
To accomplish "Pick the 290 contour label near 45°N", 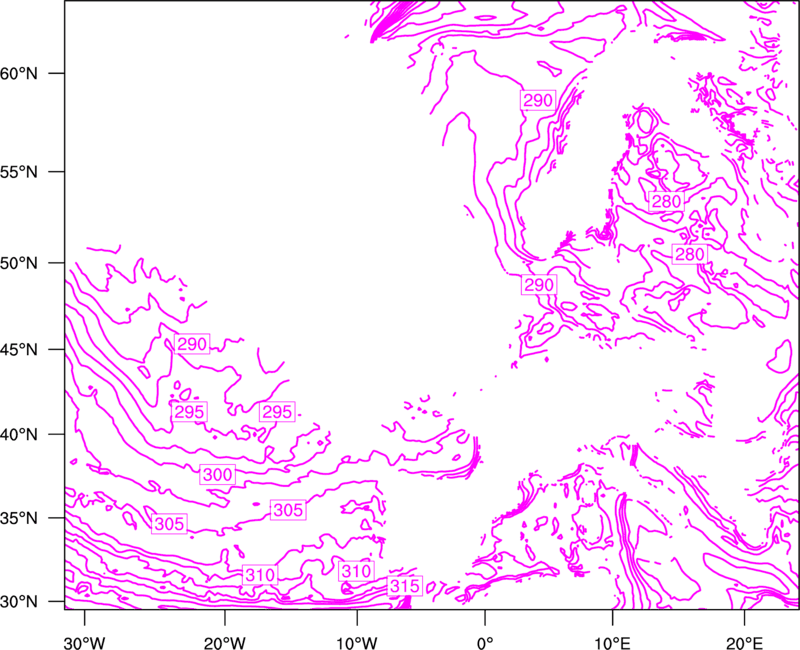I will [x=192, y=344].
